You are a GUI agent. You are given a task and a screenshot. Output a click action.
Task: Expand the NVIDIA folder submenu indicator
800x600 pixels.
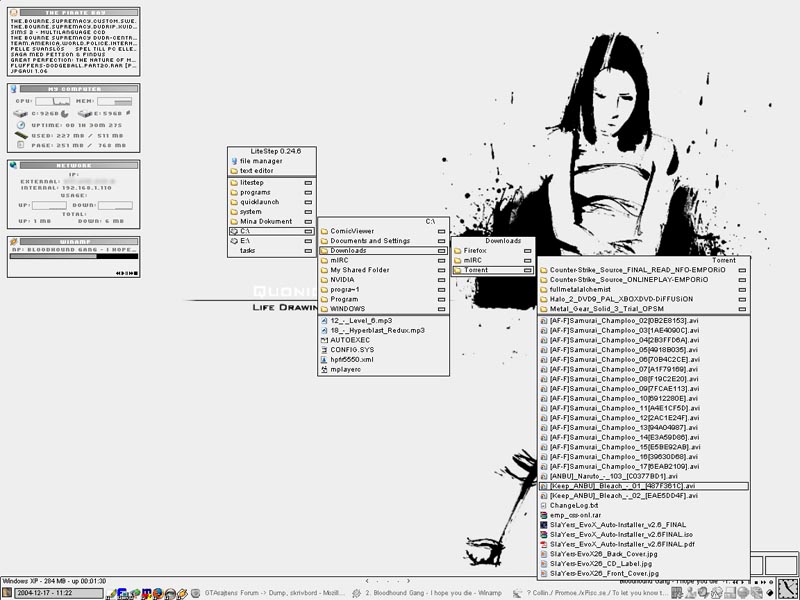(441, 280)
